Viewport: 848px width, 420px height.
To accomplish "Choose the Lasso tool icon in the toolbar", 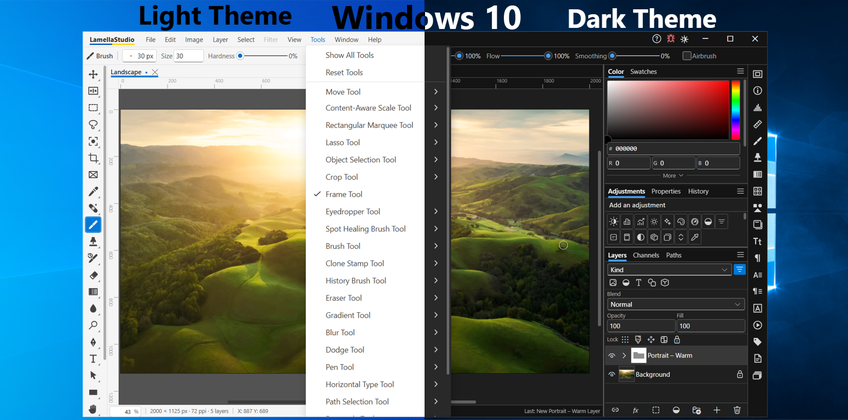I will click(x=93, y=124).
